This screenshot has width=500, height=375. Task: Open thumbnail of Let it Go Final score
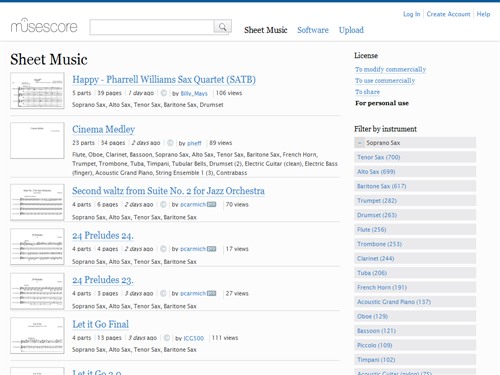click(37, 335)
